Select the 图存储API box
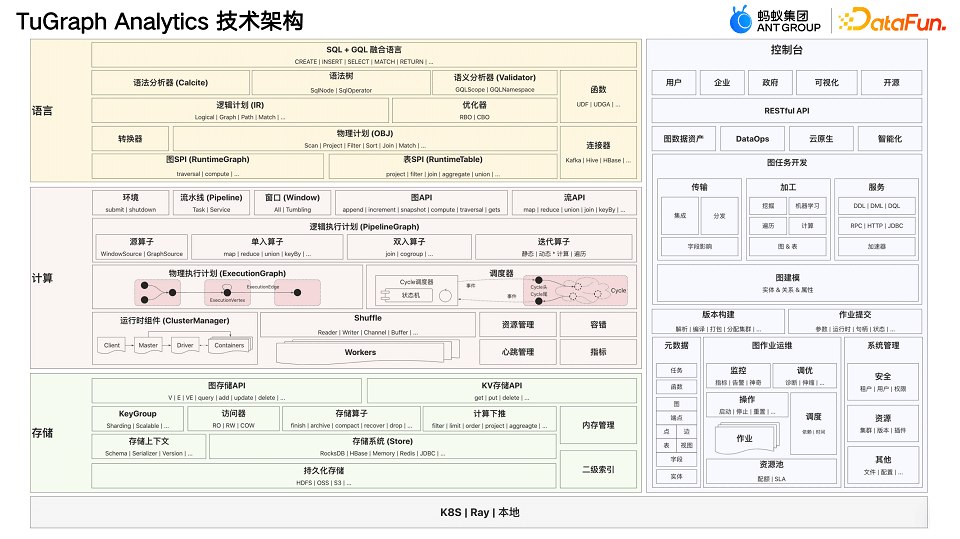This screenshot has width=960, height=539. 227,391
